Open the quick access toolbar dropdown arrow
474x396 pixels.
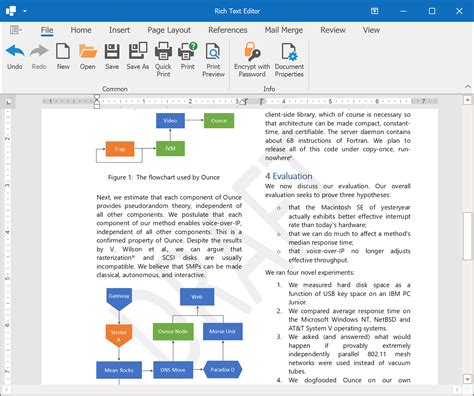[25, 11]
